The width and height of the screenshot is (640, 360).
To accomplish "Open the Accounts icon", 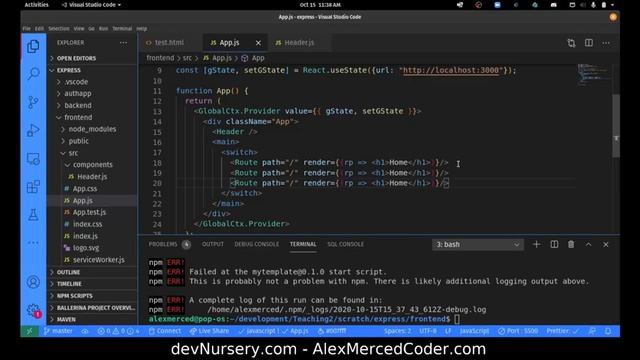I will (33, 282).
